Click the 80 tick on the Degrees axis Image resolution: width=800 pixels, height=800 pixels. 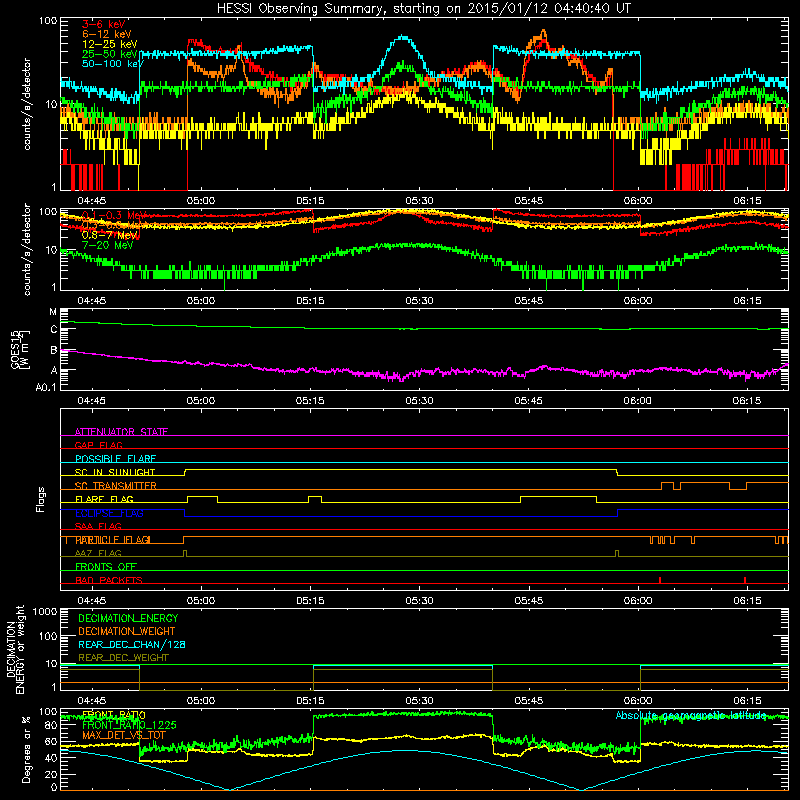pyautogui.click(x=51, y=726)
